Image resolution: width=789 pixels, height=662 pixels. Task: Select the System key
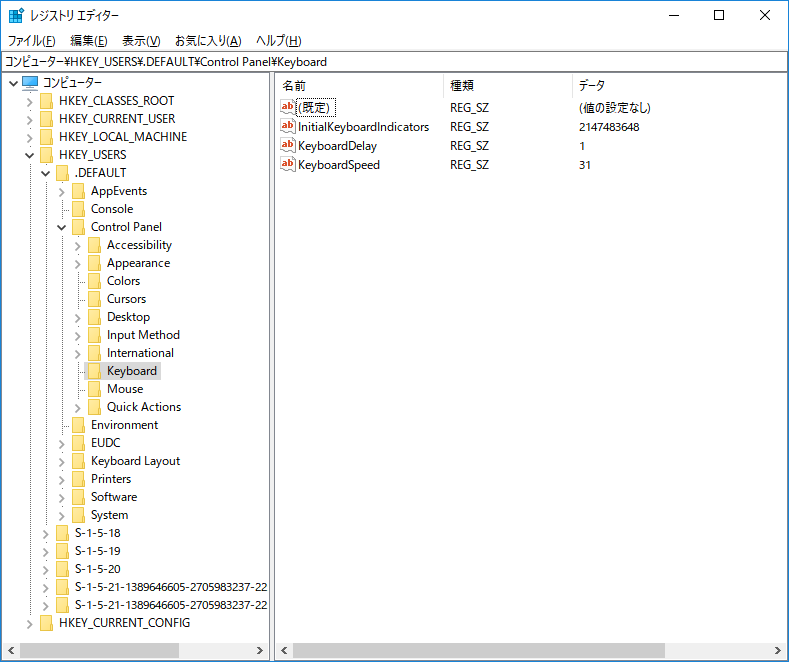coord(109,515)
